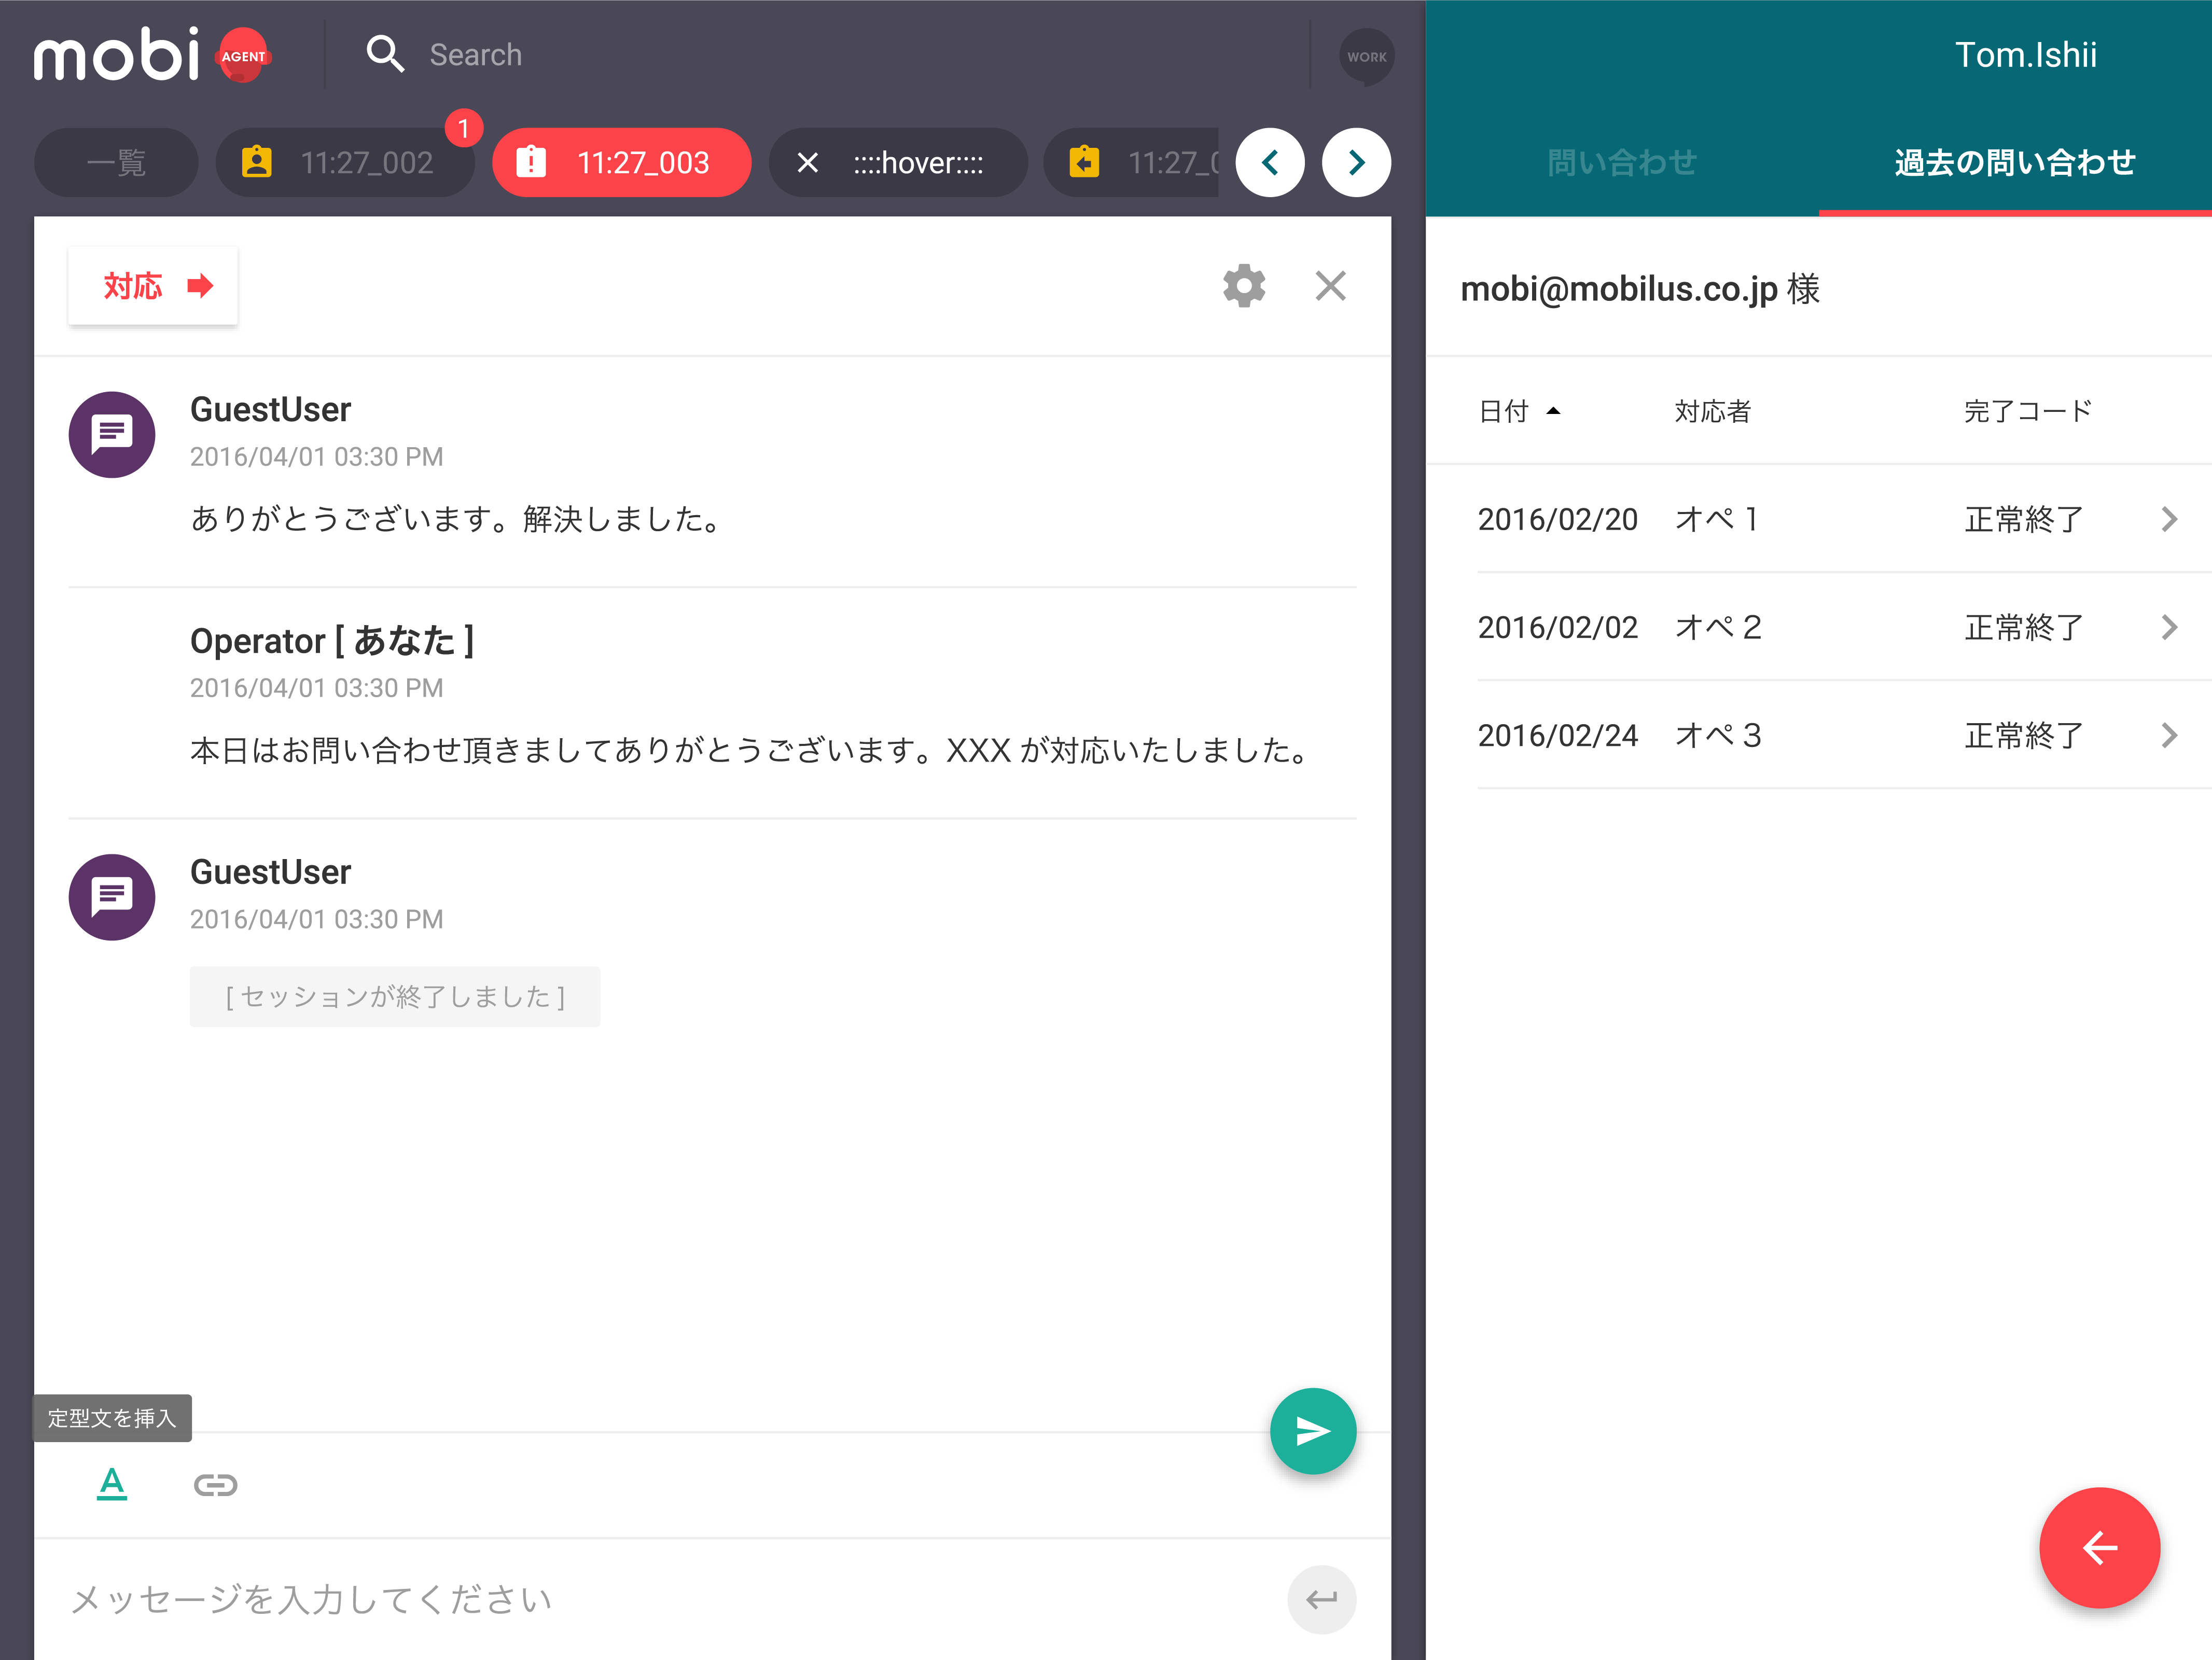Click 正常終了 code in the オペ 2 row

2024,627
